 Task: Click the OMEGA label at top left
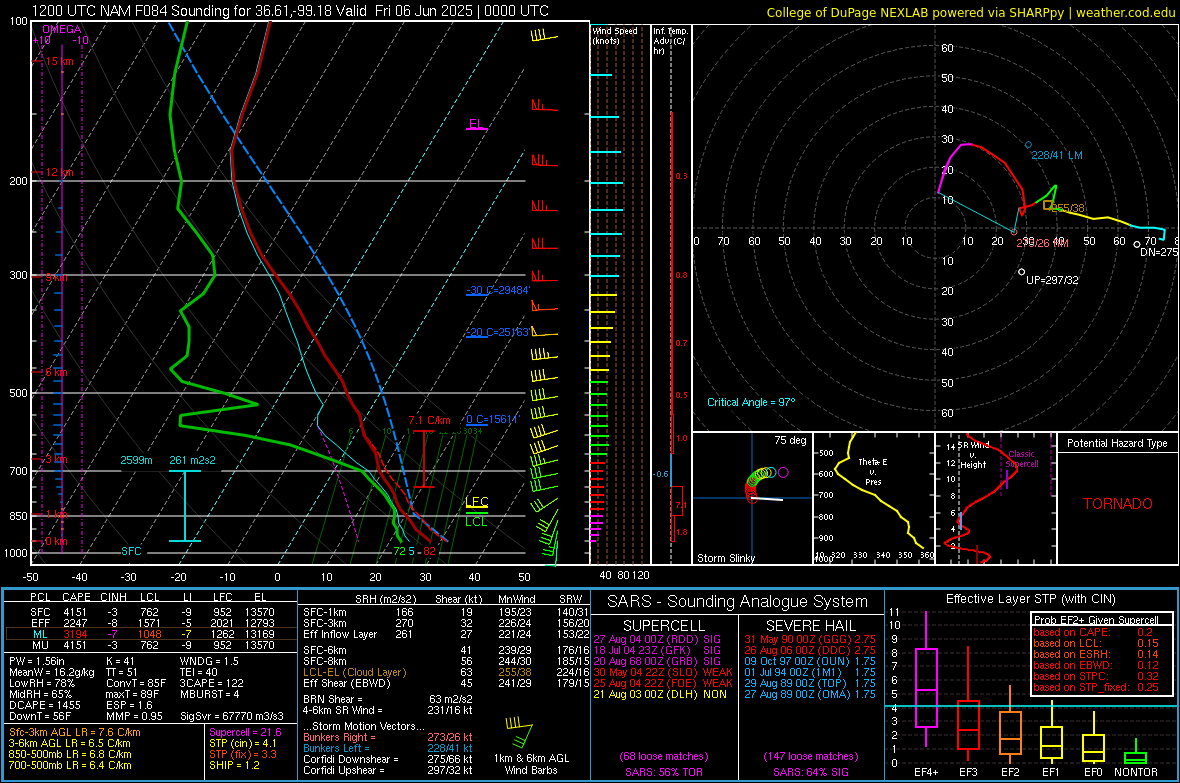tap(62, 29)
